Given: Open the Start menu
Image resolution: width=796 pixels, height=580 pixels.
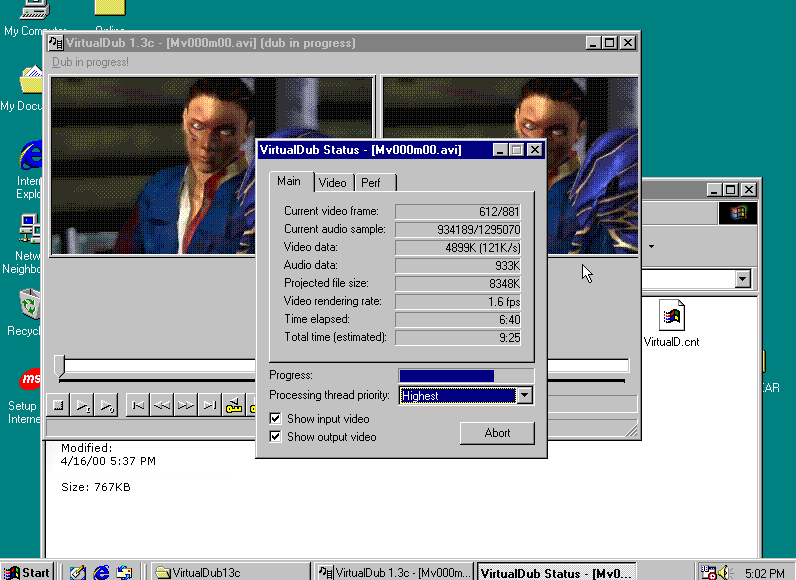Looking at the screenshot, I should tap(26, 572).
